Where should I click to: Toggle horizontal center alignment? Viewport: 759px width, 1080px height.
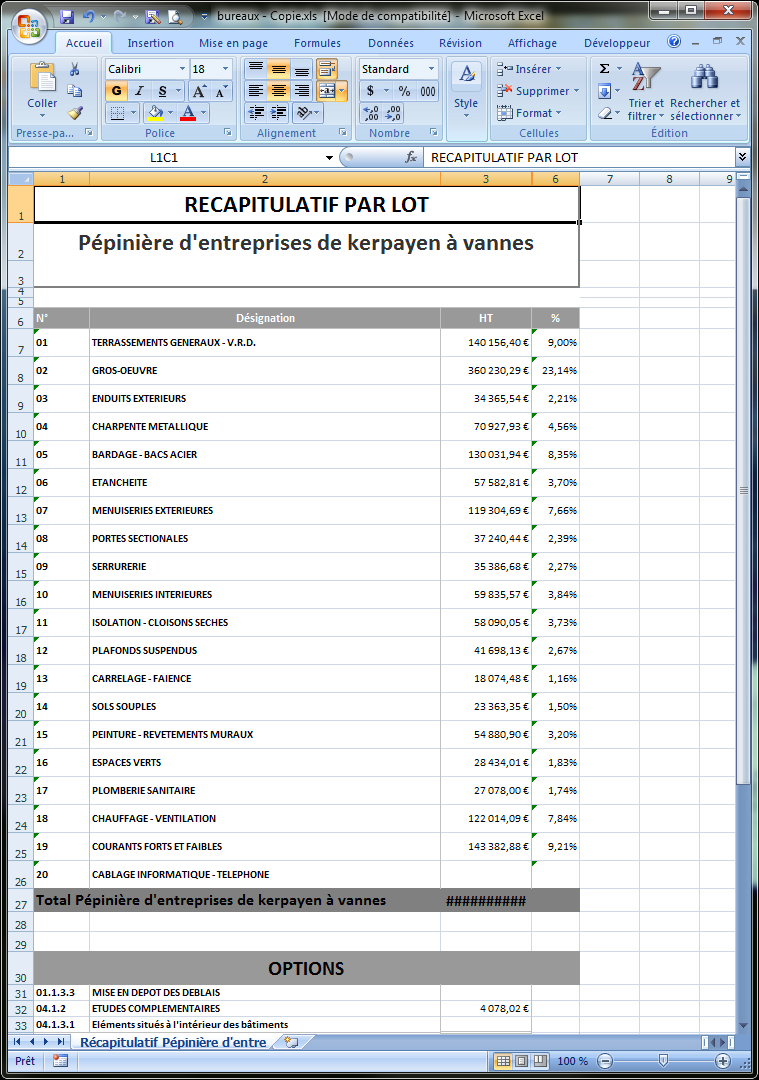click(x=278, y=91)
